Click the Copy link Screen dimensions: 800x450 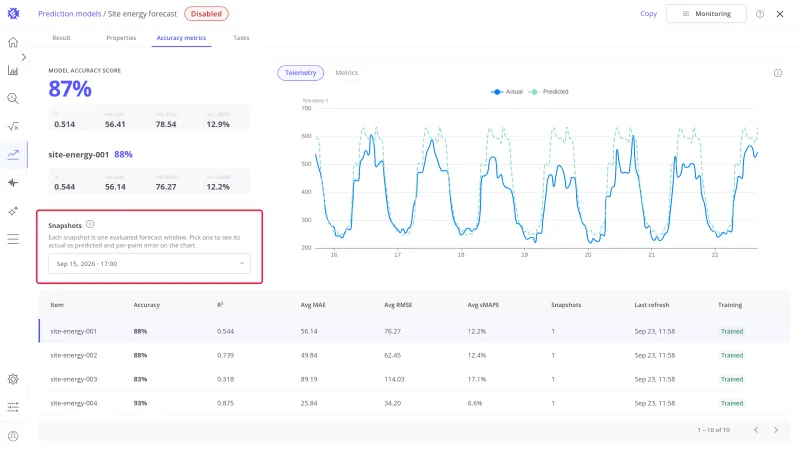(648, 14)
